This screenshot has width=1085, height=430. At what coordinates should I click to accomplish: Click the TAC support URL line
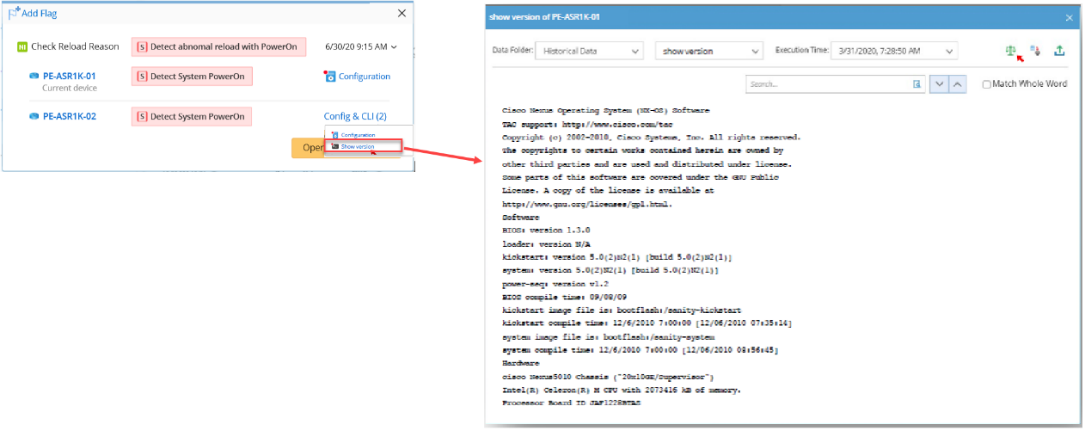pos(587,125)
